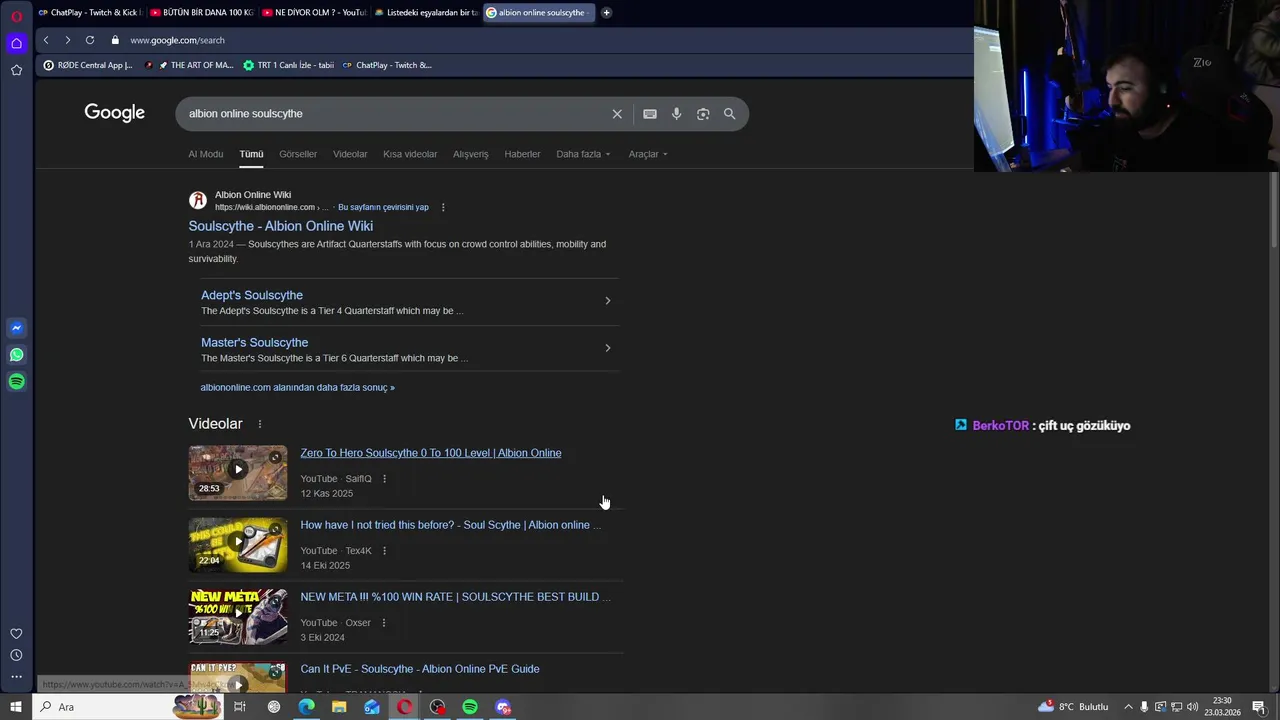
Task: Open albiononline.com alanından daha fazla sonuç link
Action: [x=298, y=387]
